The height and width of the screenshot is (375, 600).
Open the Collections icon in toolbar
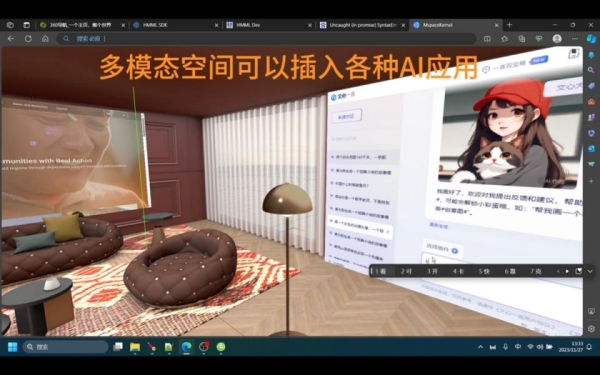(x=522, y=39)
